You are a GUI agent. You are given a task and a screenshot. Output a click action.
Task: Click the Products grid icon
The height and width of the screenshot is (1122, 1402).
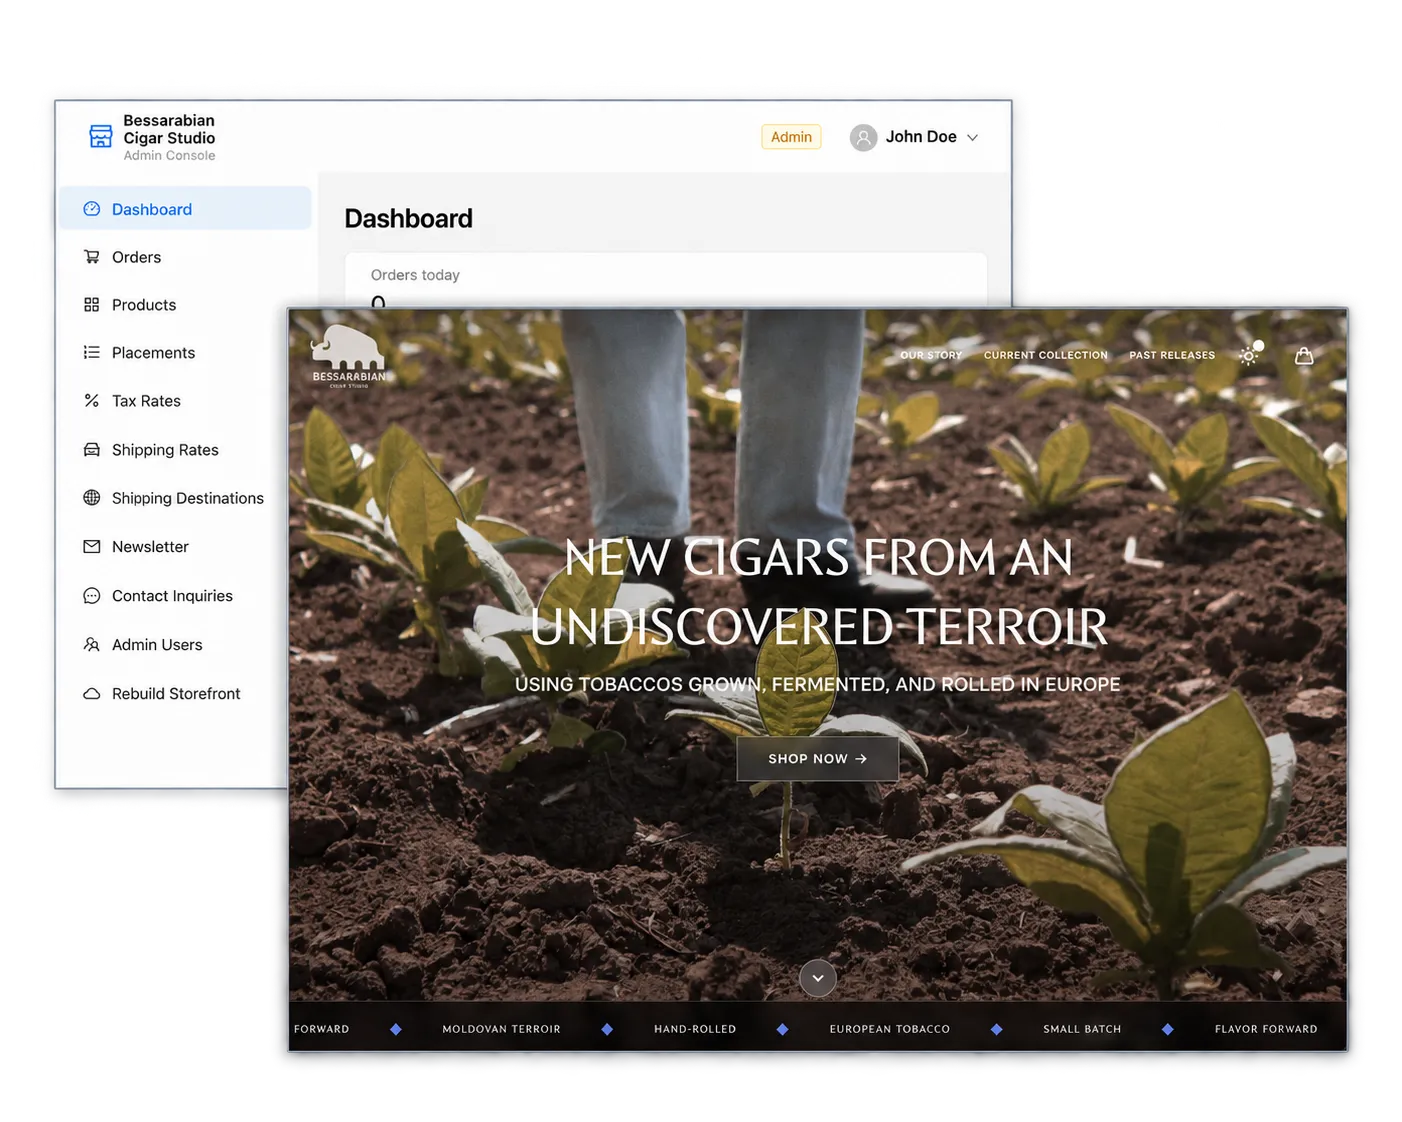[92, 305]
